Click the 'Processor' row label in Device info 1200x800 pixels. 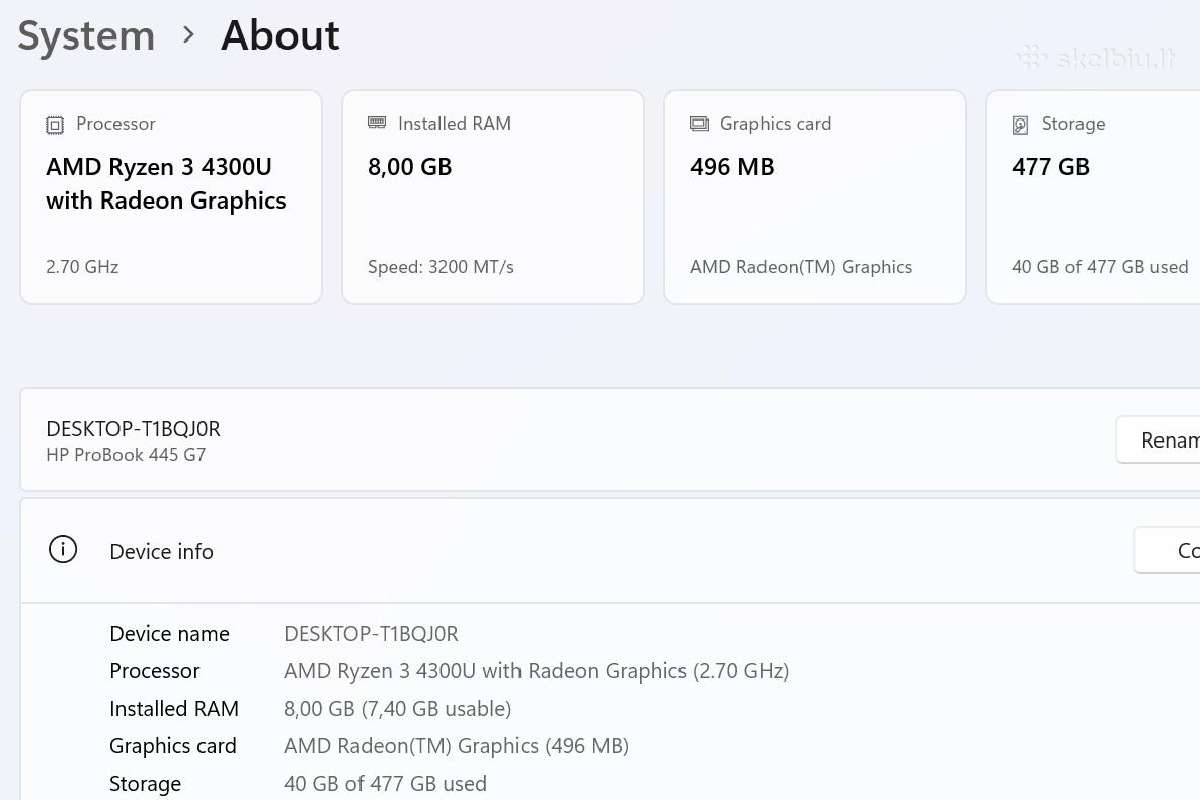pyautogui.click(x=154, y=671)
